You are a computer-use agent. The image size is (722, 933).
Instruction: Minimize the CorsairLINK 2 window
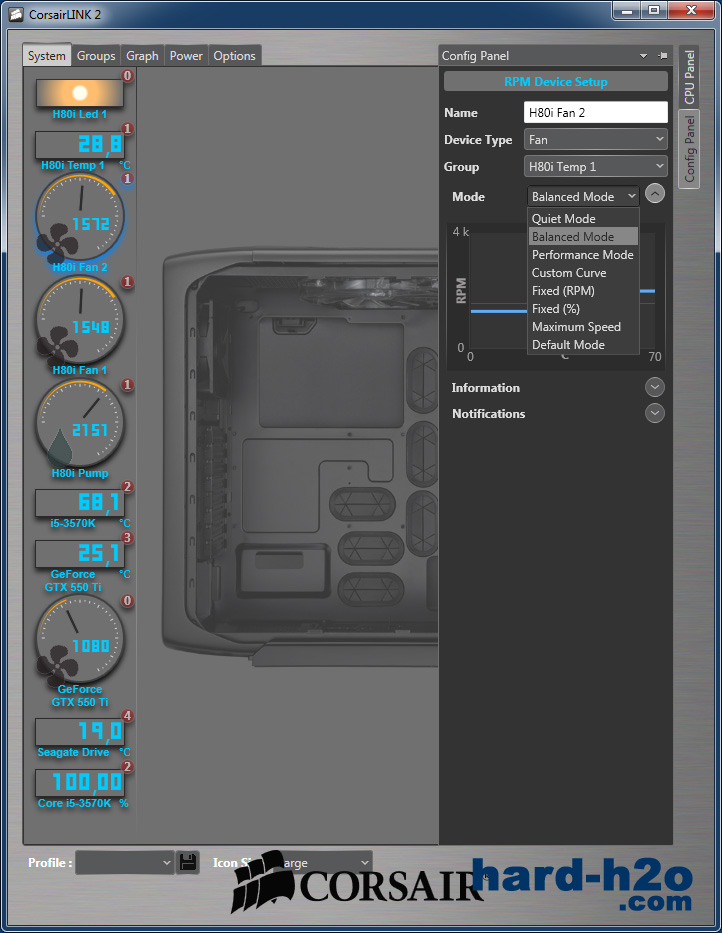pos(627,10)
